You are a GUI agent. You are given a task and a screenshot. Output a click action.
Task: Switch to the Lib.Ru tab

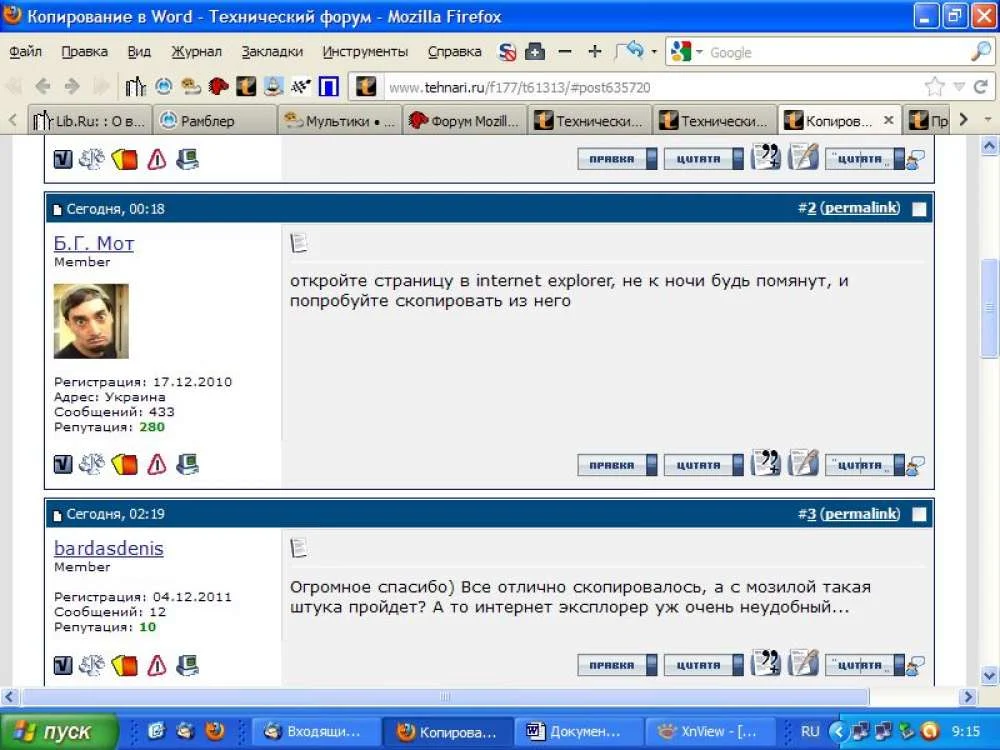pos(89,121)
